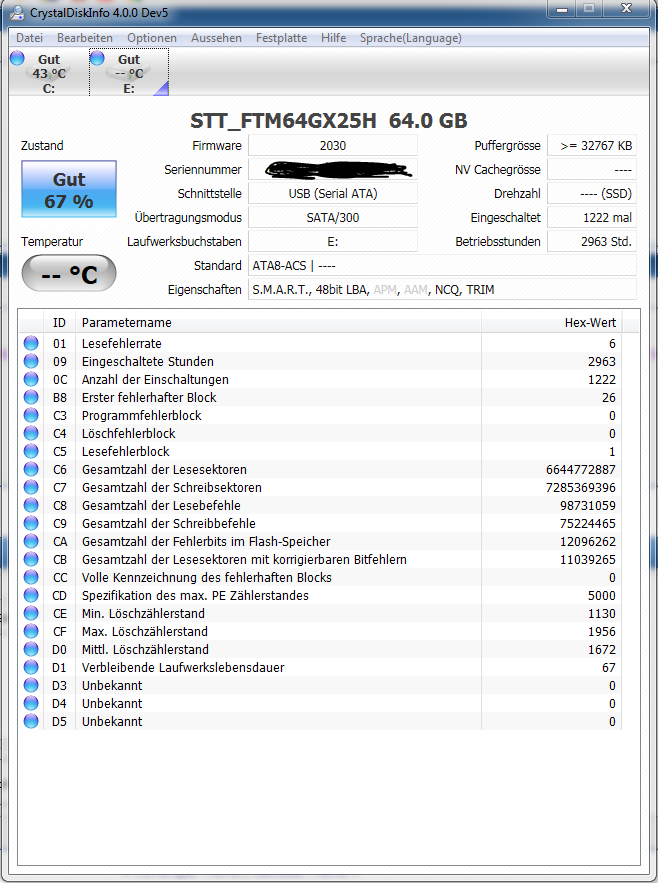The width and height of the screenshot is (658, 883).
Task: Click hex value 6644772887
Action: click(x=580, y=469)
